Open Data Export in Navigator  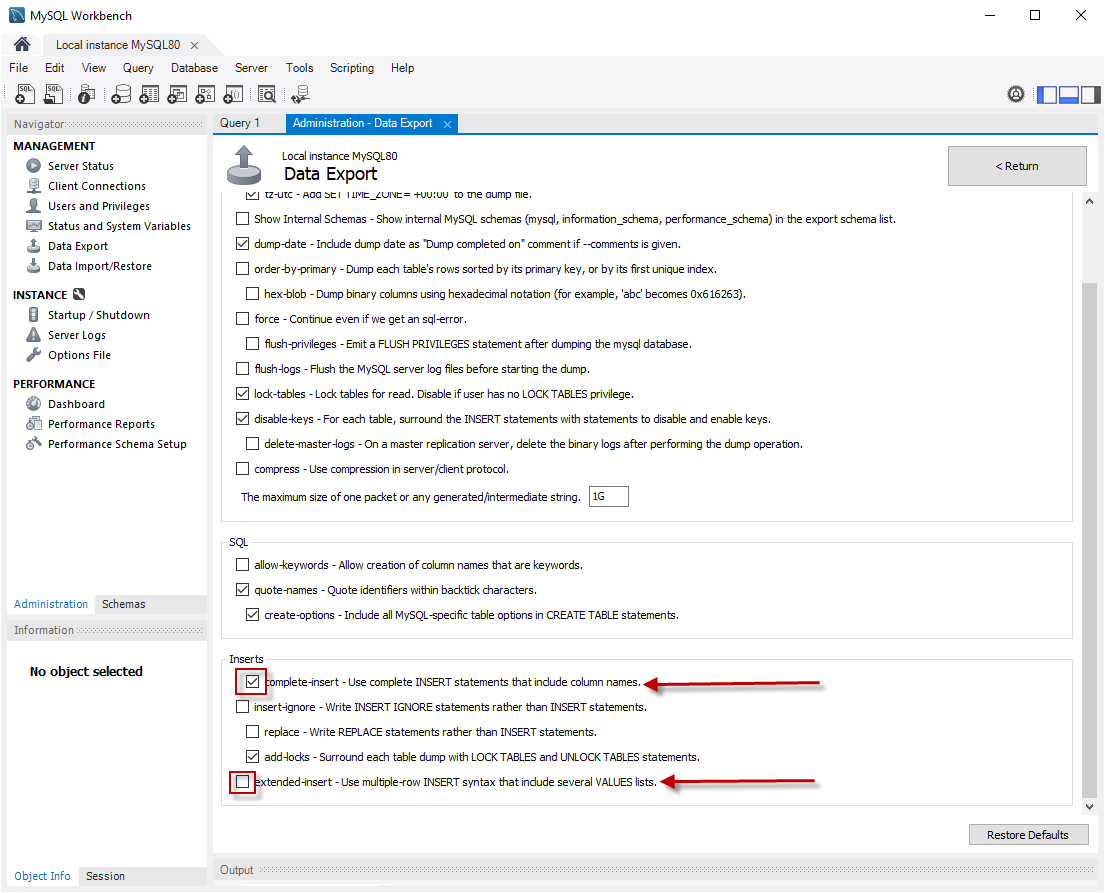[78, 246]
